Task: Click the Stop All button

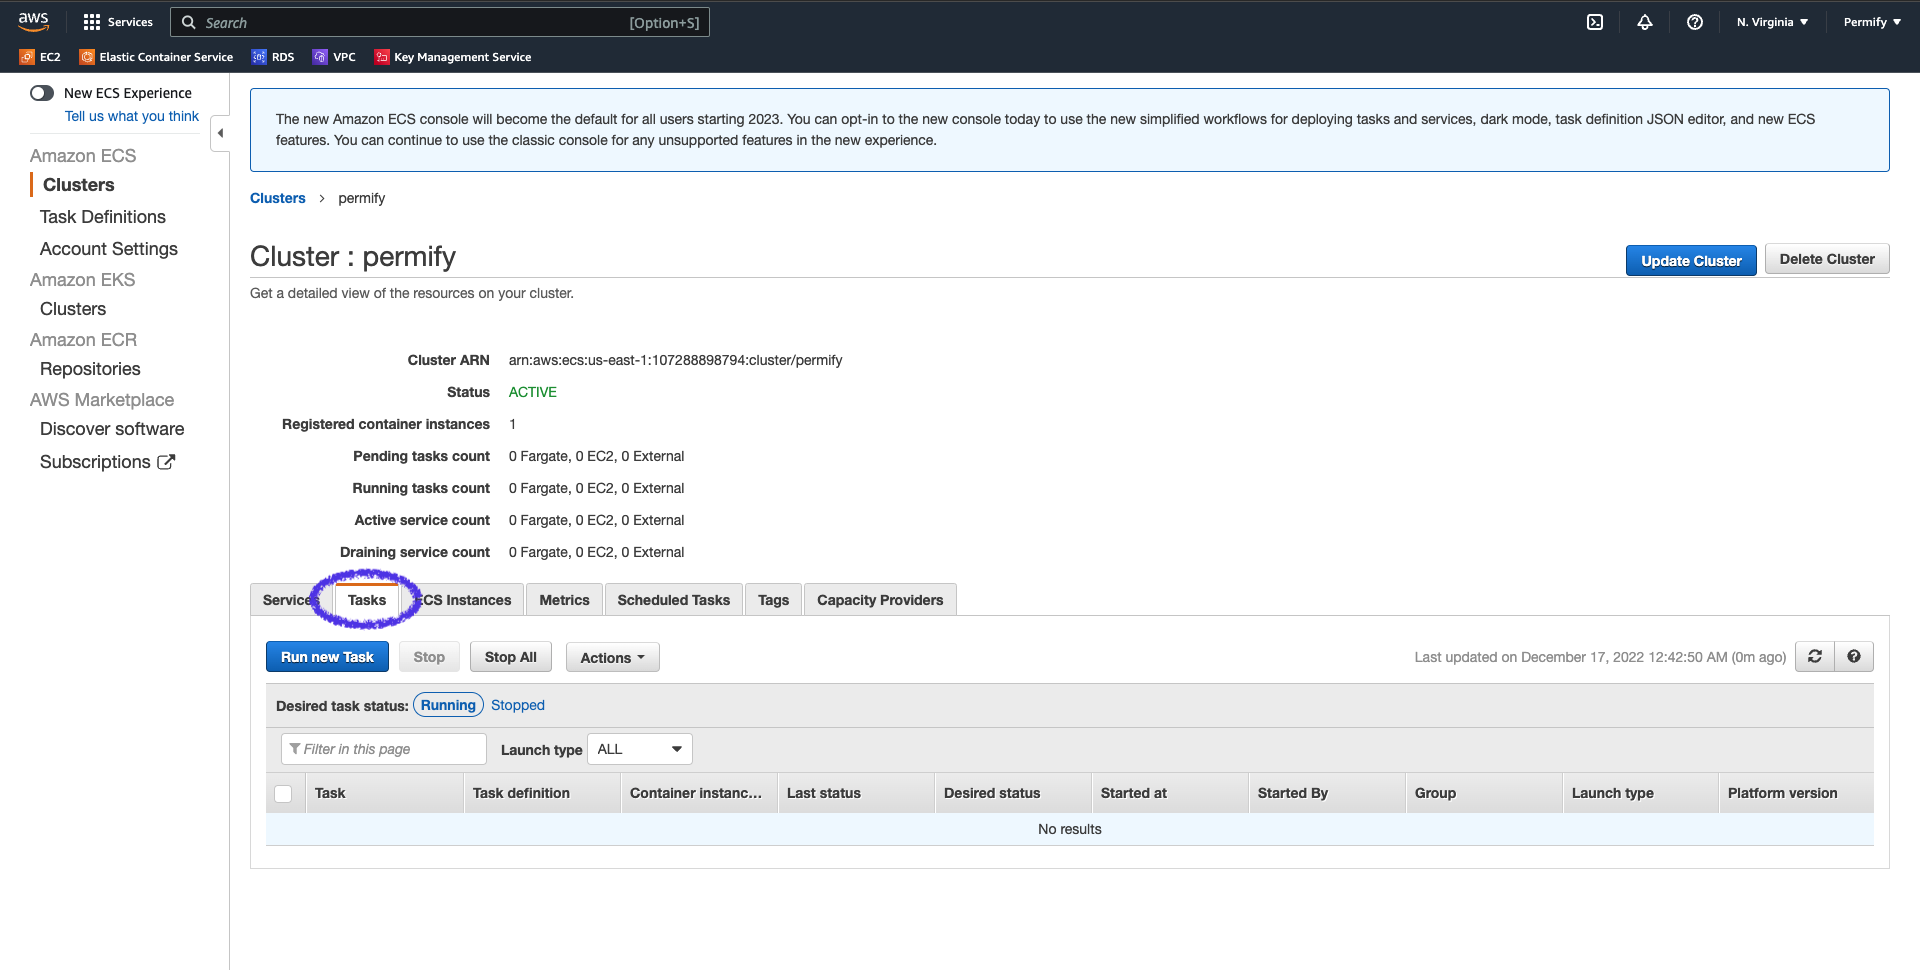Action: coord(511,657)
